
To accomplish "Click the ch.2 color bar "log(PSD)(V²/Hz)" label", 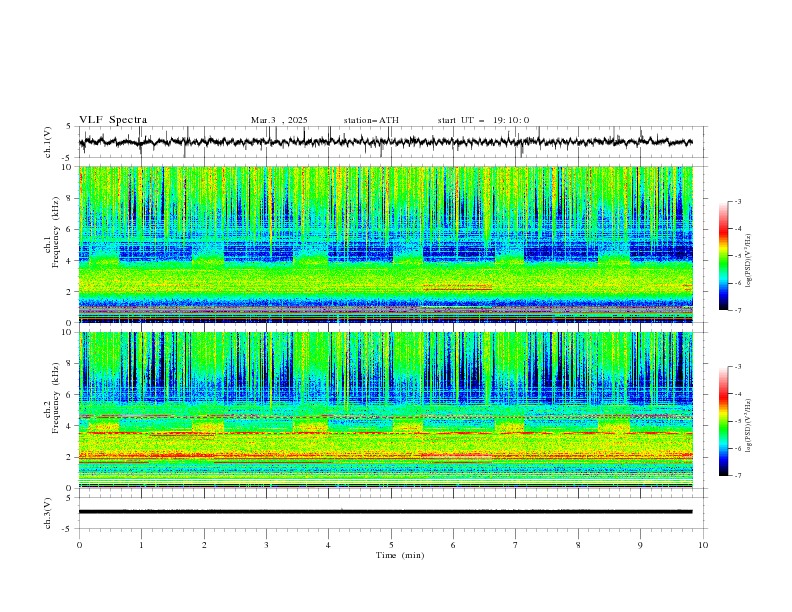I will [x=748, y=425].
